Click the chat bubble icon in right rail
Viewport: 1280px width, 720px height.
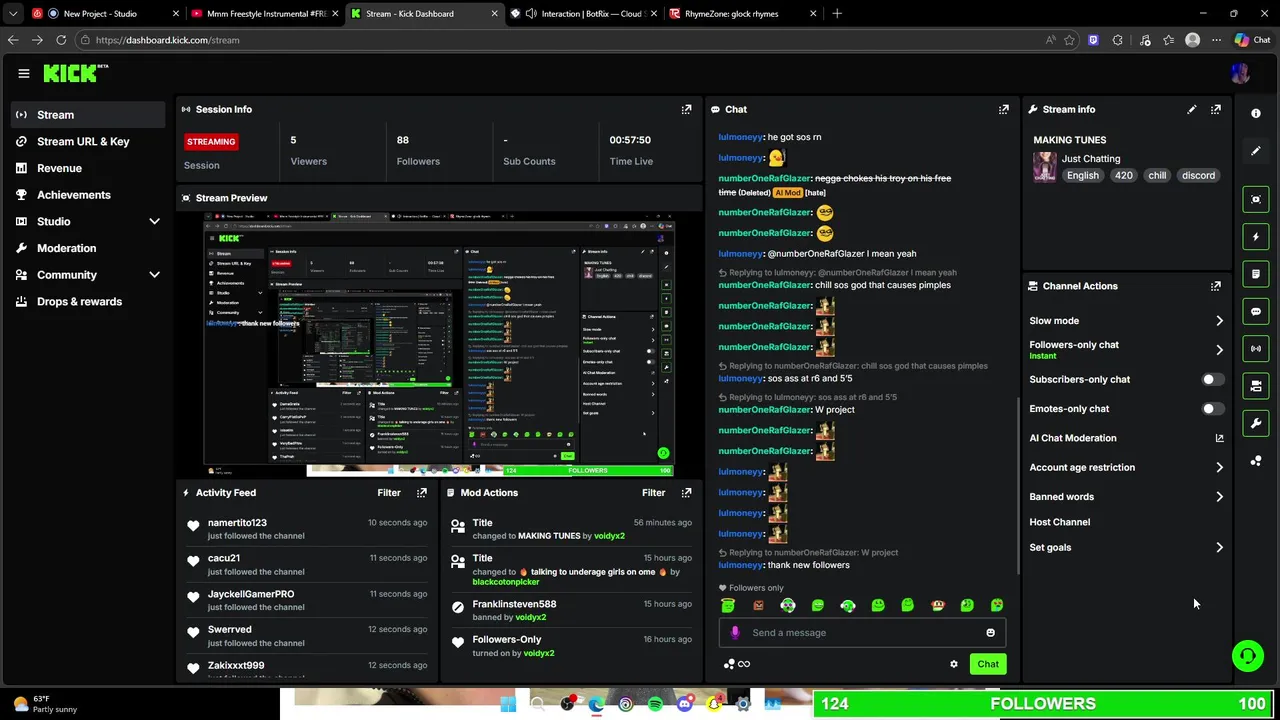(1256, 311)
